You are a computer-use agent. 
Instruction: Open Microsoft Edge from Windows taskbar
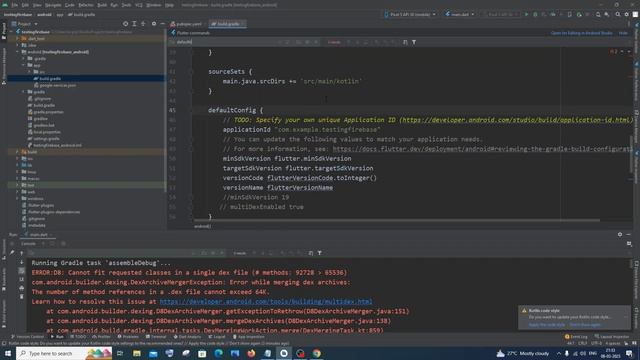(x=218, y=353)
